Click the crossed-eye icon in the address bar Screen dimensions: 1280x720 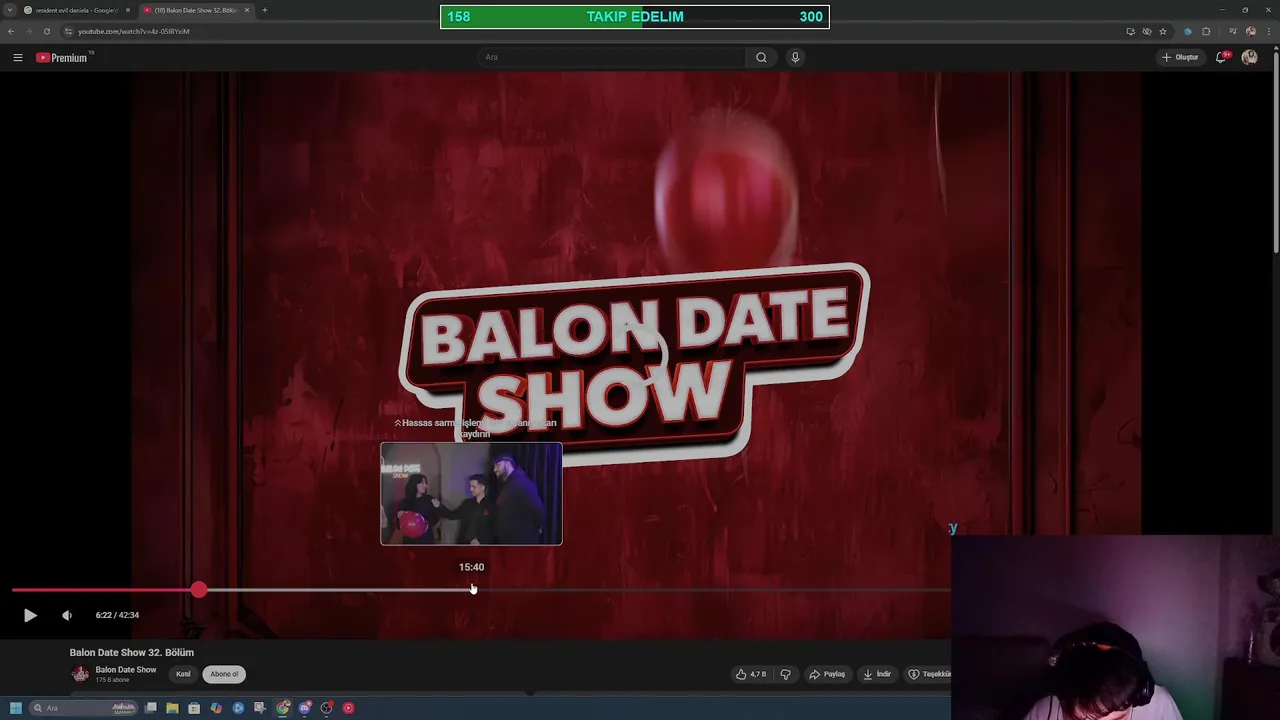pyautogui.click(x=1147, y=31)
